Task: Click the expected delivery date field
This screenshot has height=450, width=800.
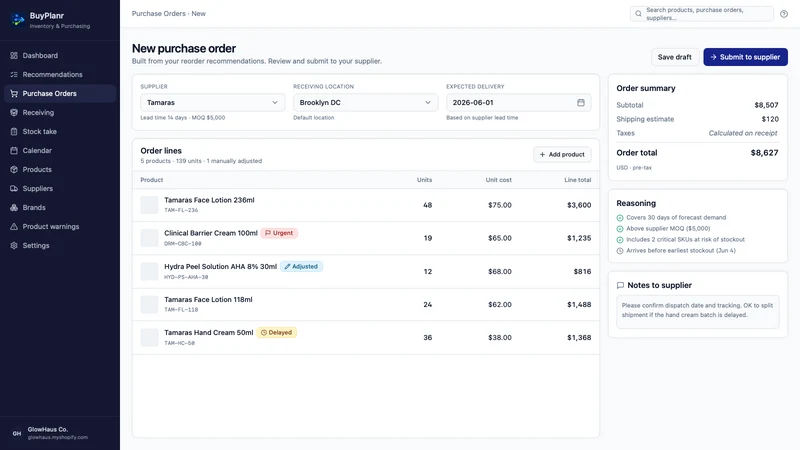Action: pos(518,103)
